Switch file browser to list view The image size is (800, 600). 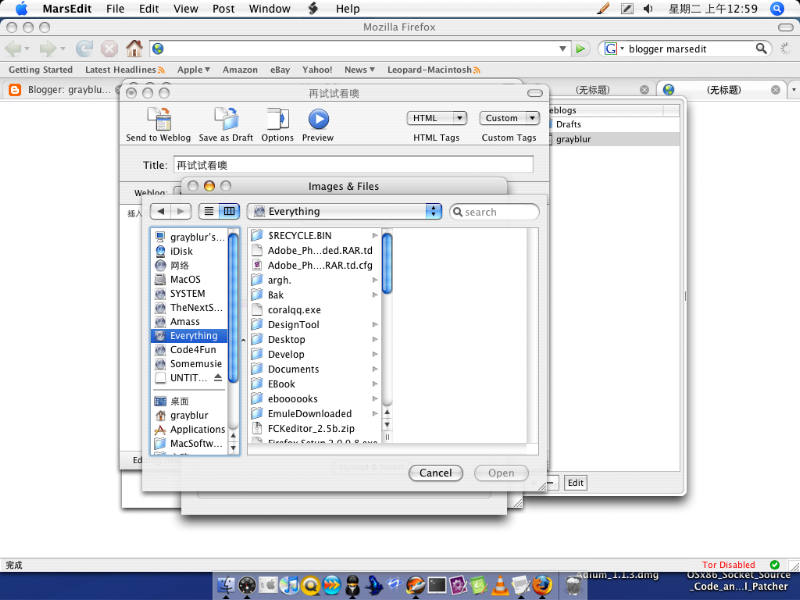(209, 211)
